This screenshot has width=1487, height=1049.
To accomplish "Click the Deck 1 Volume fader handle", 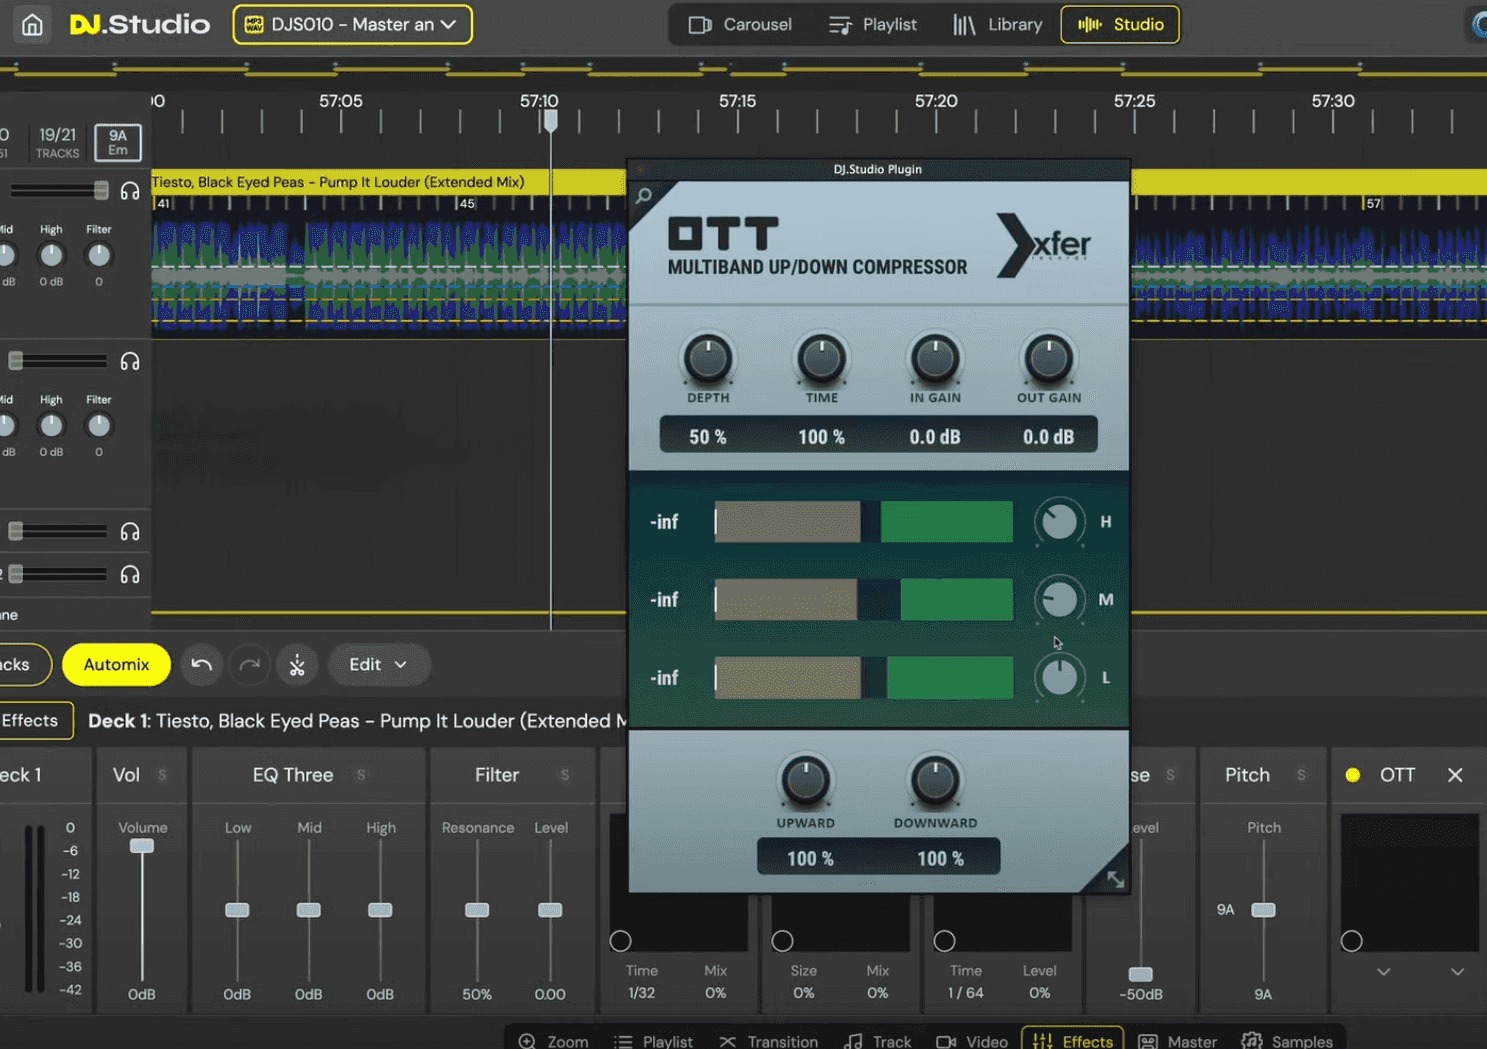I will tap(141, 845).
